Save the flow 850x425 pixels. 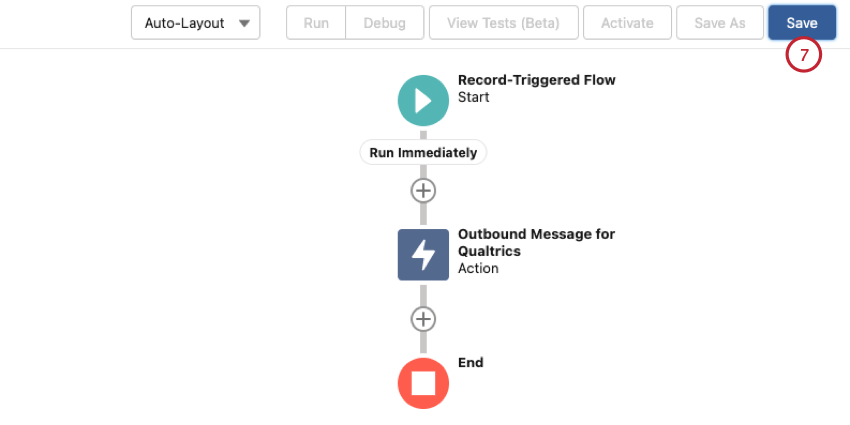click(802, 23)
